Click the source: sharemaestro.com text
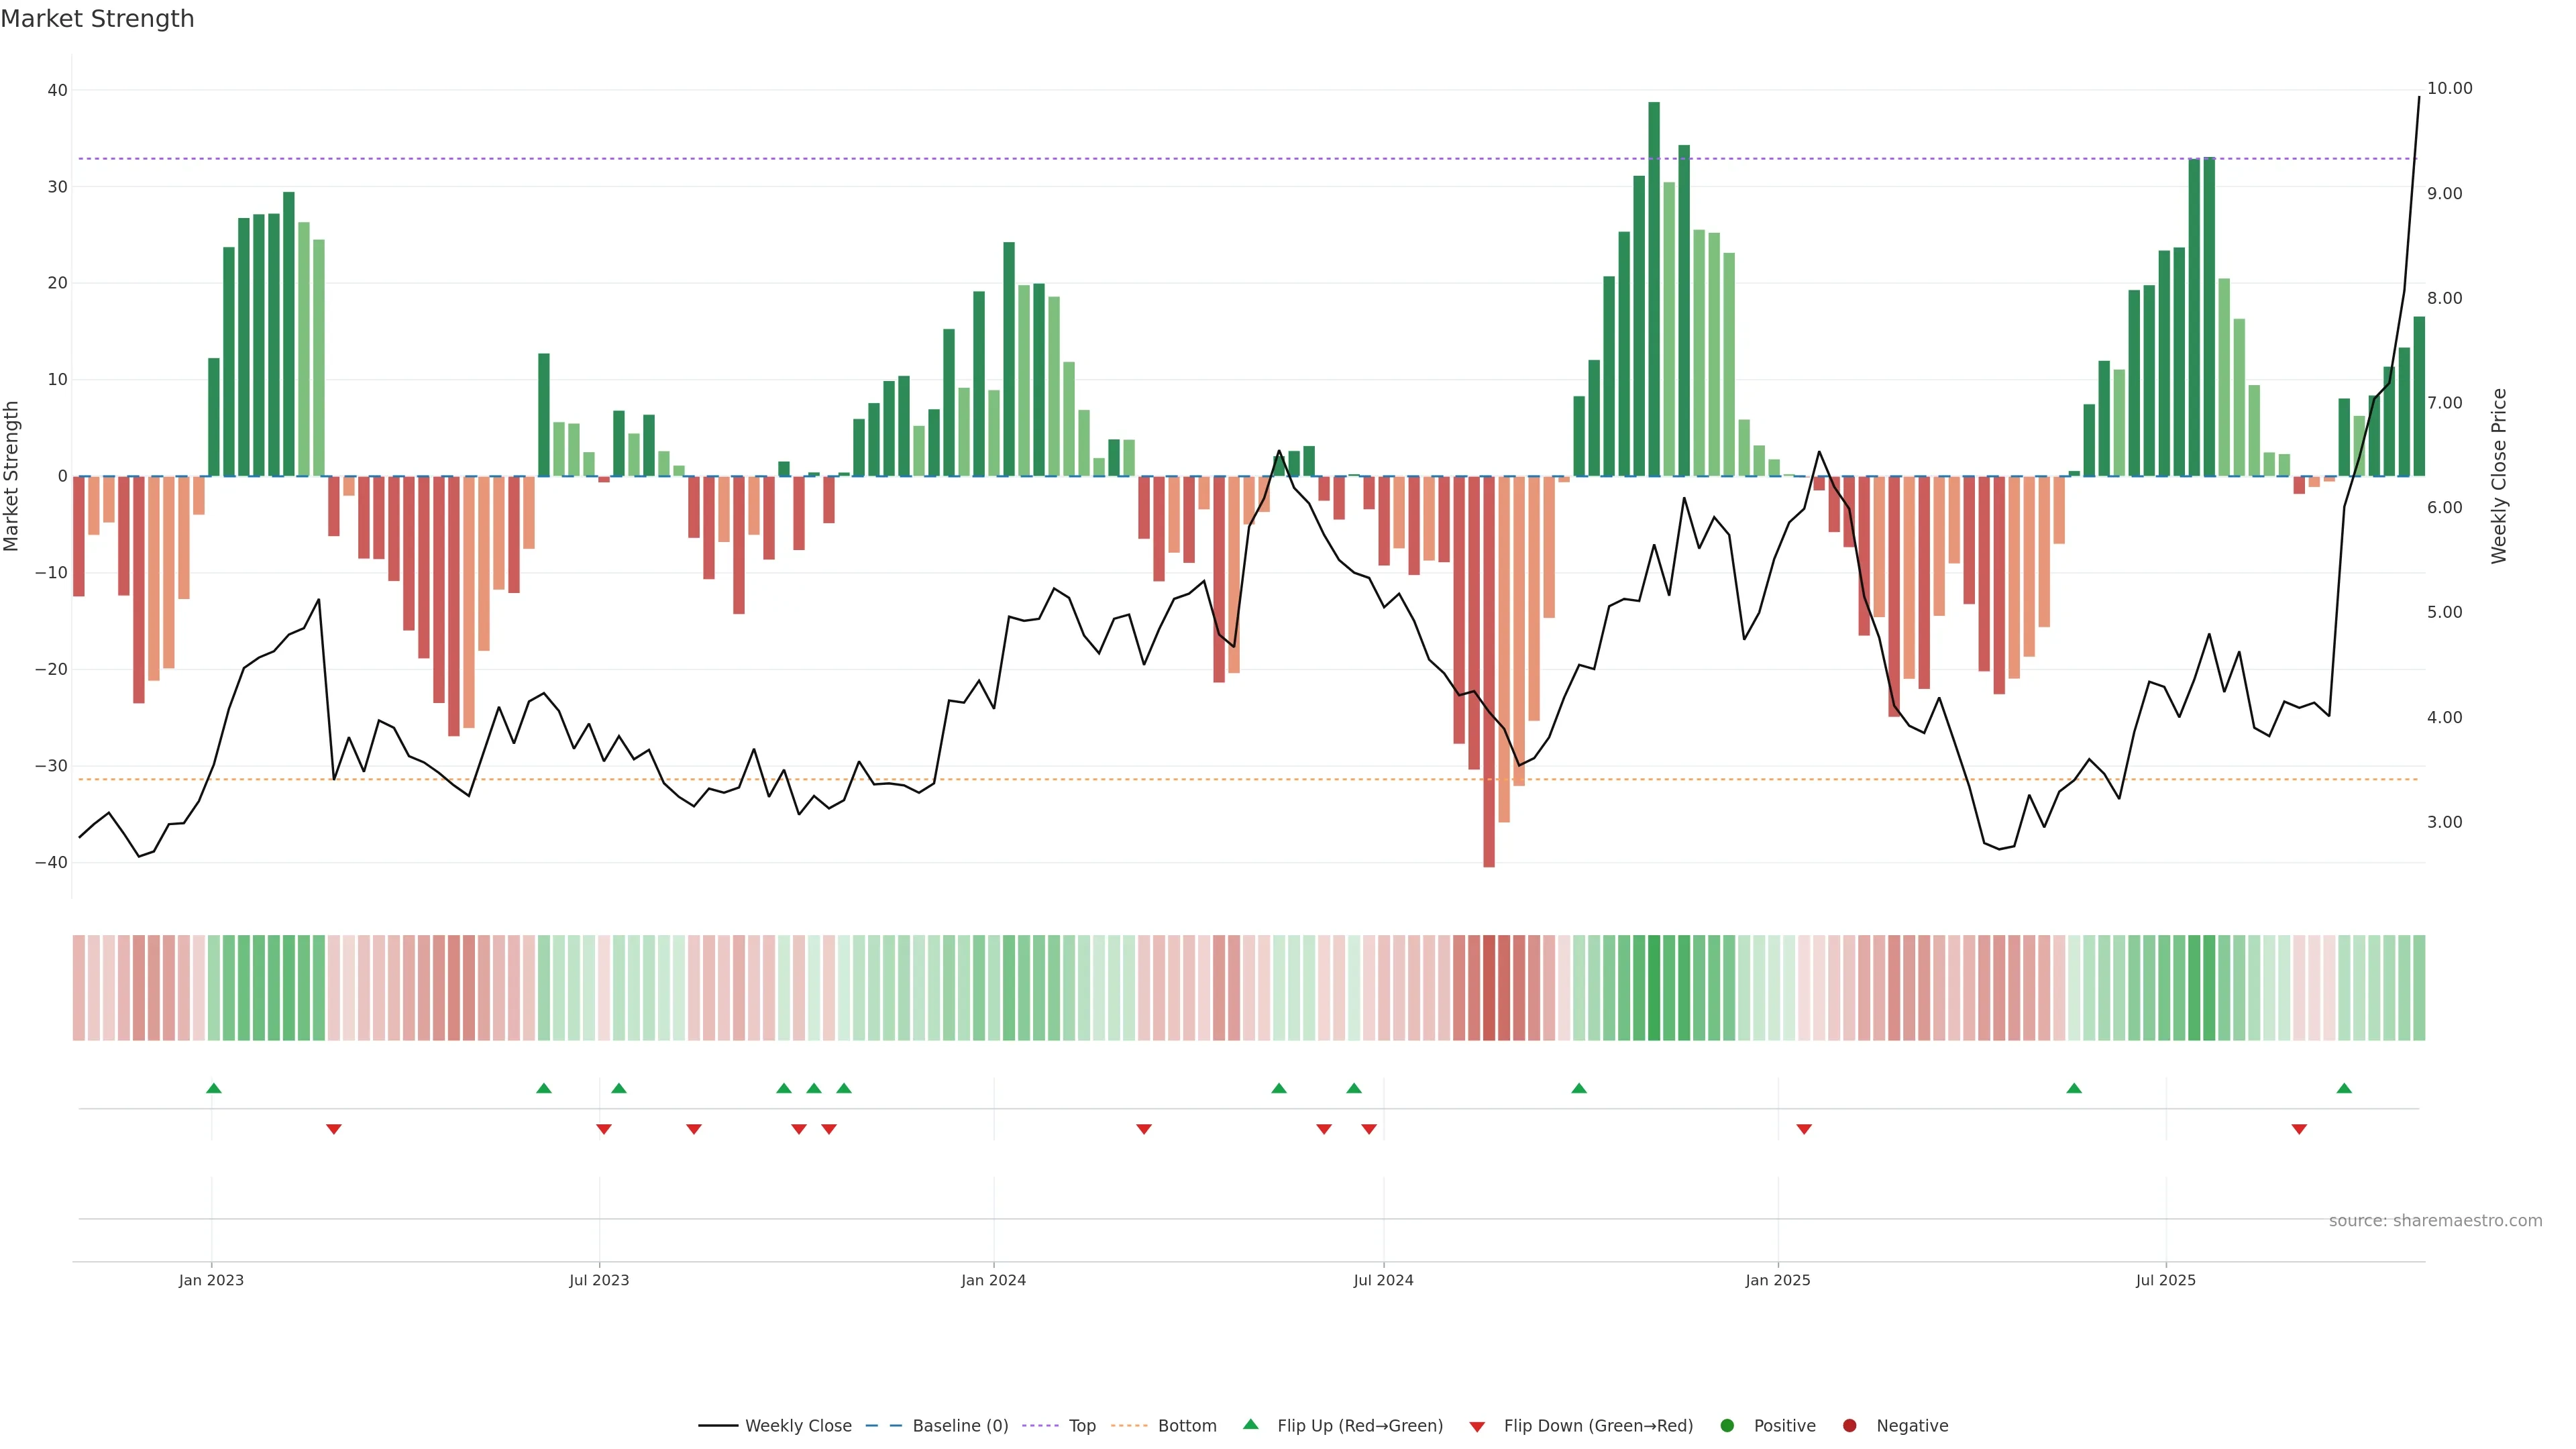Image resolution: width=2576 pixels, height=1449 pixels. tap(2435, 1221)
